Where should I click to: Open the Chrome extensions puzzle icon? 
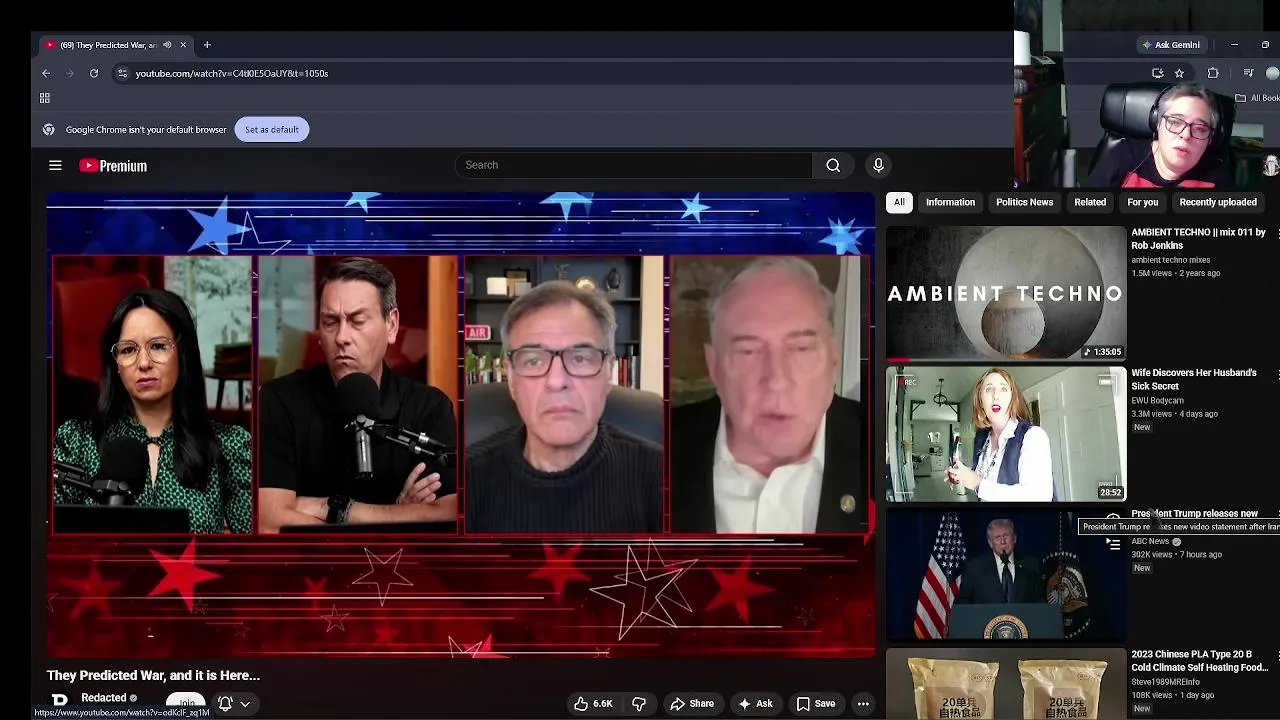pos(1213,73)
